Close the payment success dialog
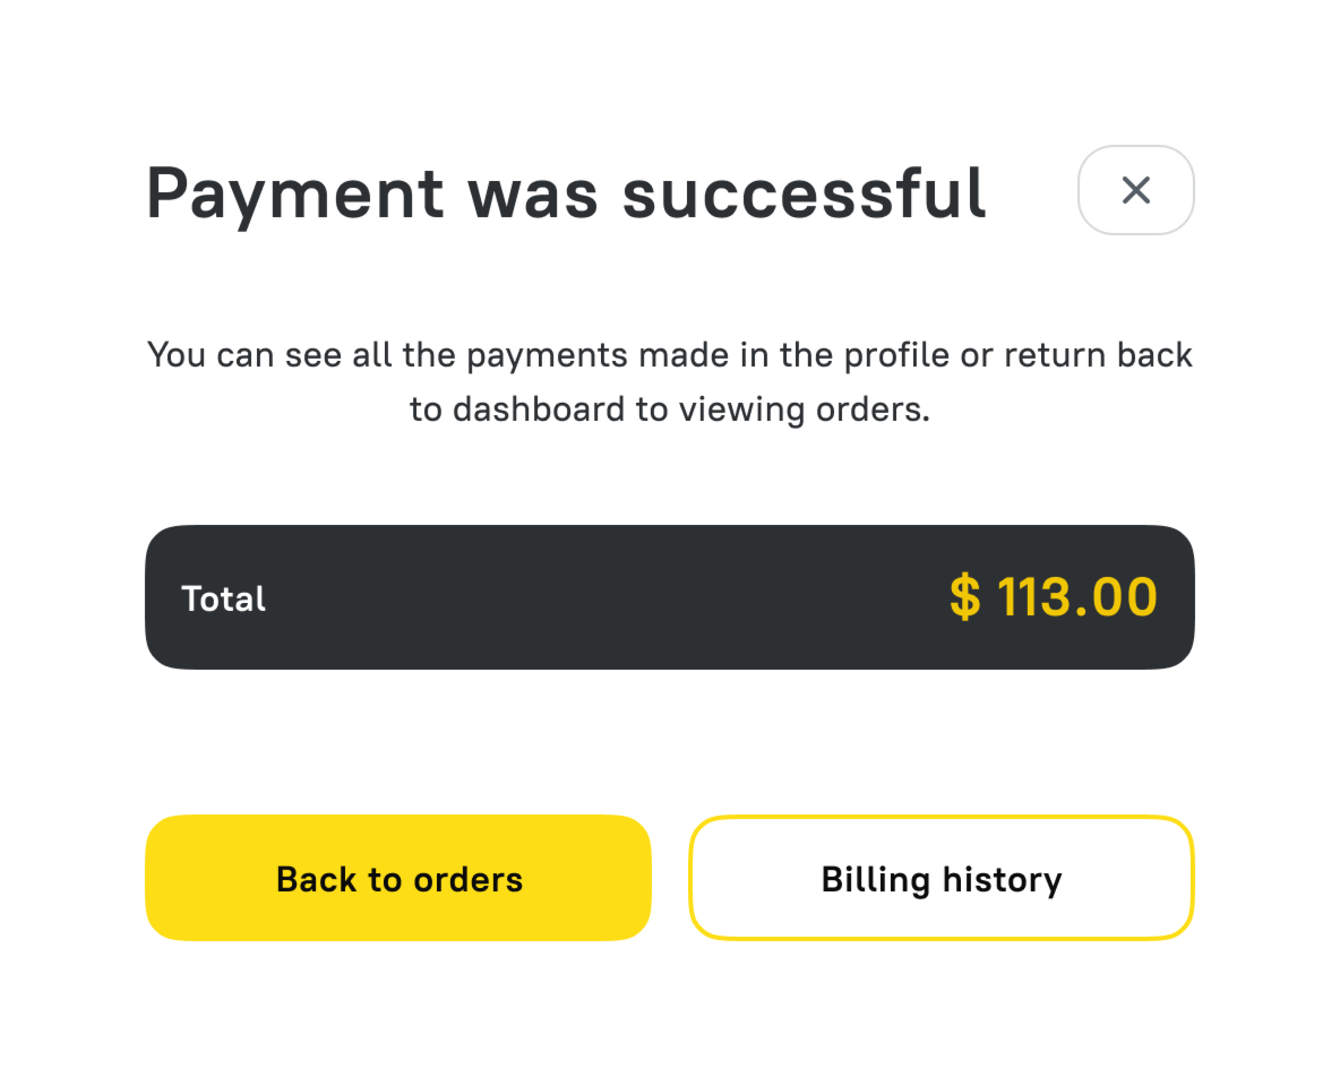The image size is (1340, 1086). (1135, 190)
